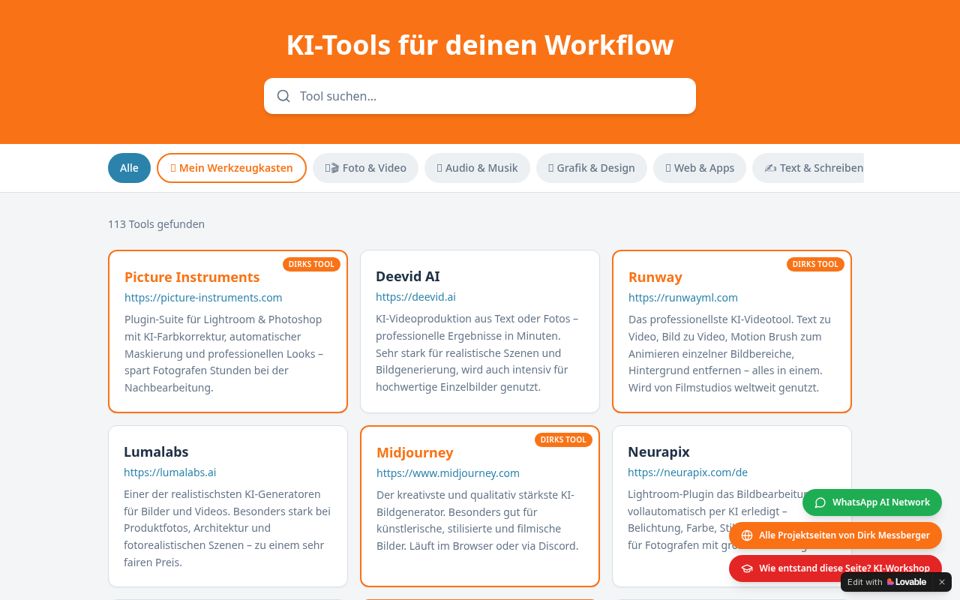Click the Midjourney description text
This screenshot has height=600, width=960.
point(477,520)
